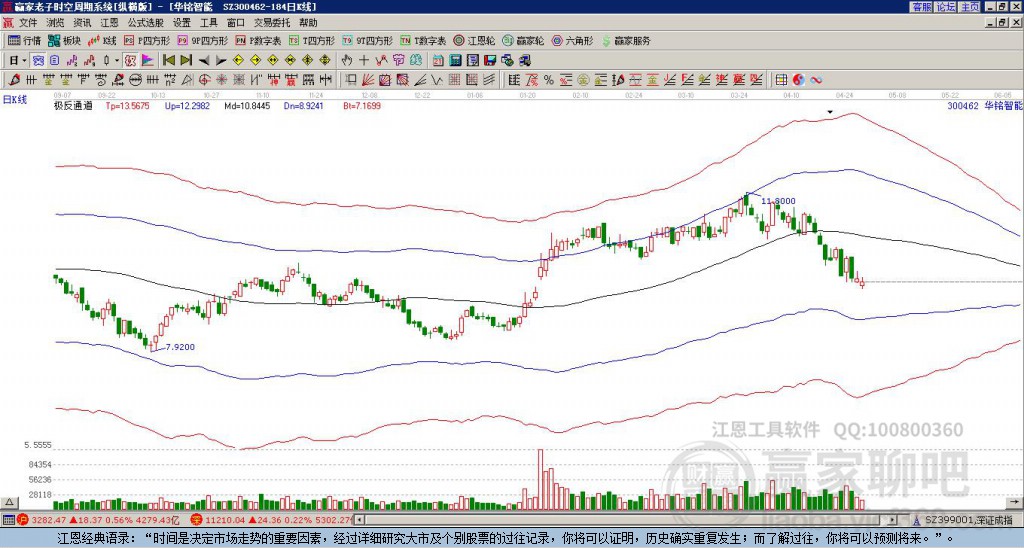The width and height of the screenshot is (1024, 548).
Task: Open the calendar icon
Action: [x=439, y=61]
